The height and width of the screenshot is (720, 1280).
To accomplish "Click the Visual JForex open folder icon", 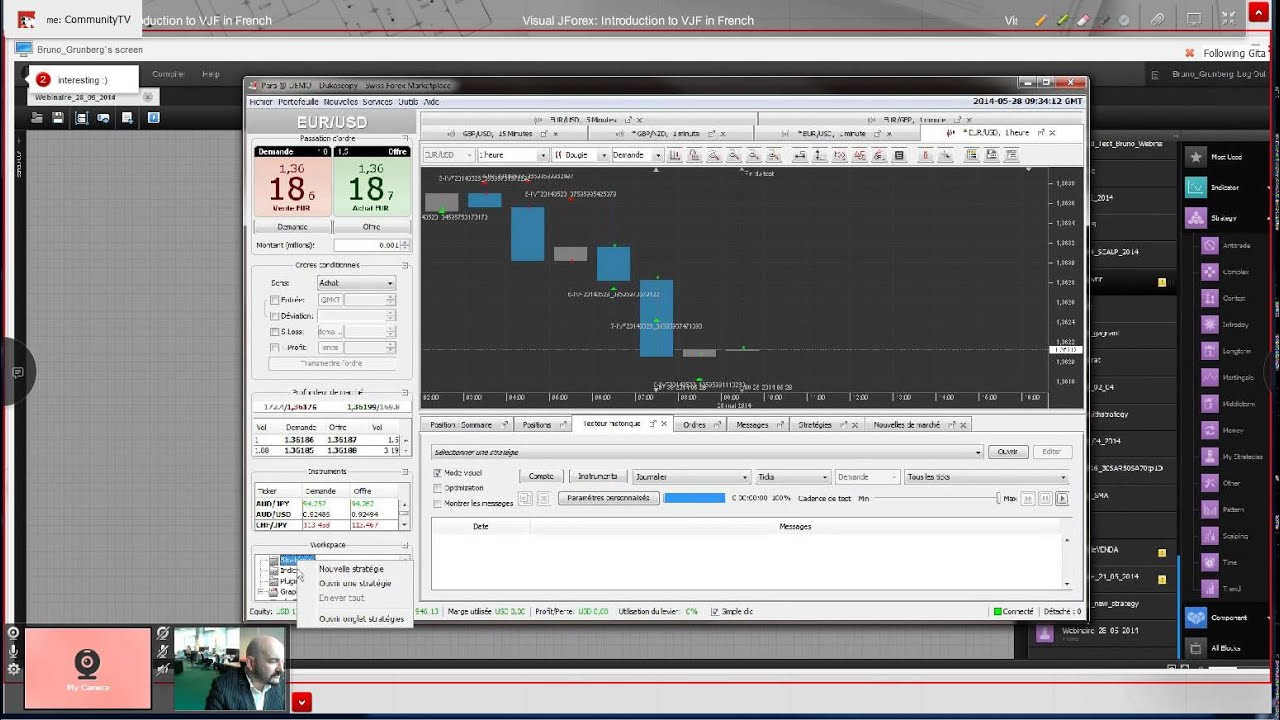I will pyautogui.click(x=37, y=118).
